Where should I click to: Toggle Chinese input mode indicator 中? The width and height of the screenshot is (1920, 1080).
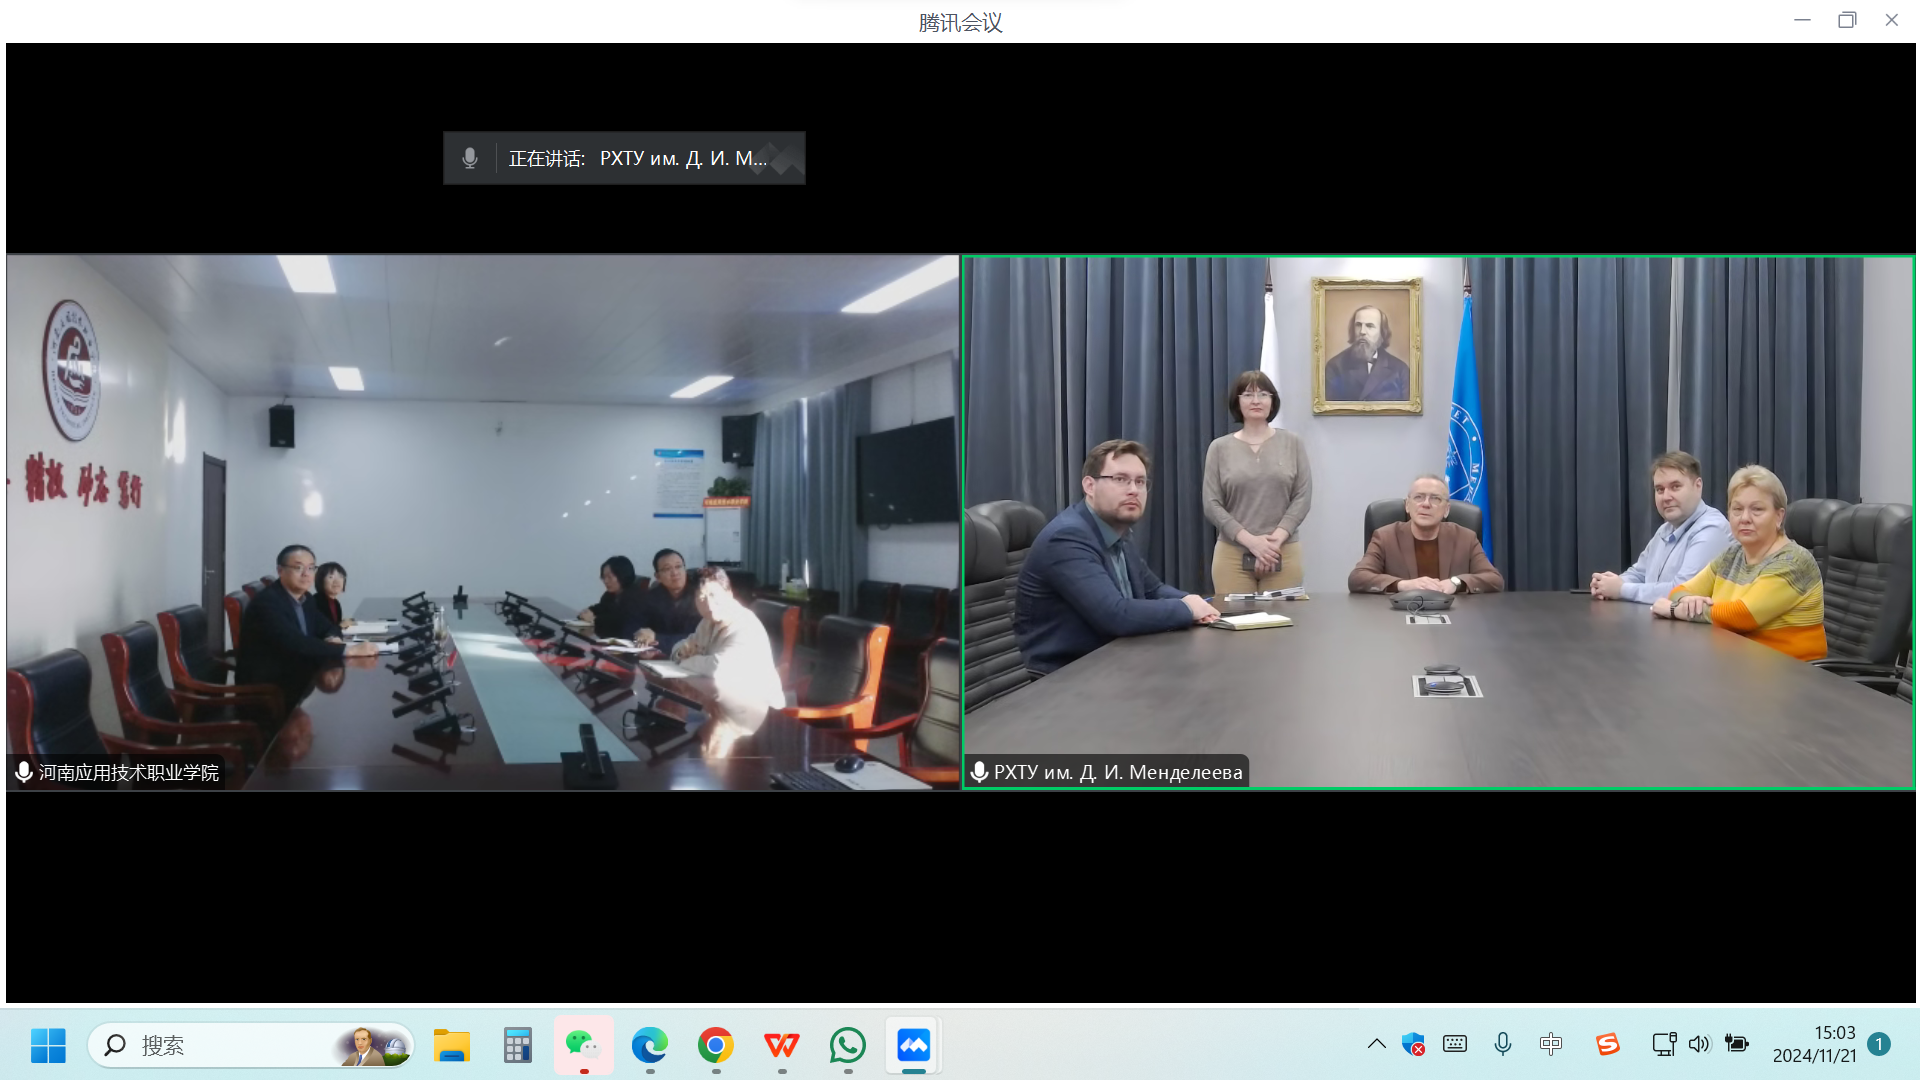1550,1044
